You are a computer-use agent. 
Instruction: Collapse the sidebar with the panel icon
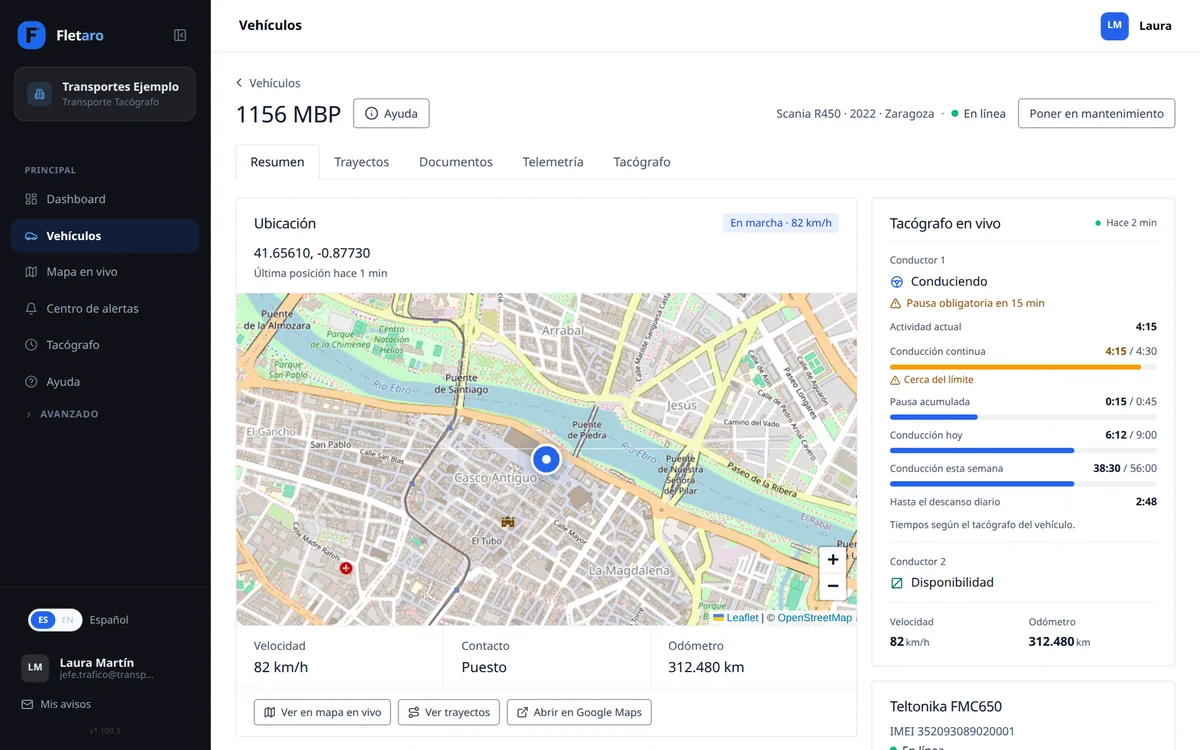180,35
